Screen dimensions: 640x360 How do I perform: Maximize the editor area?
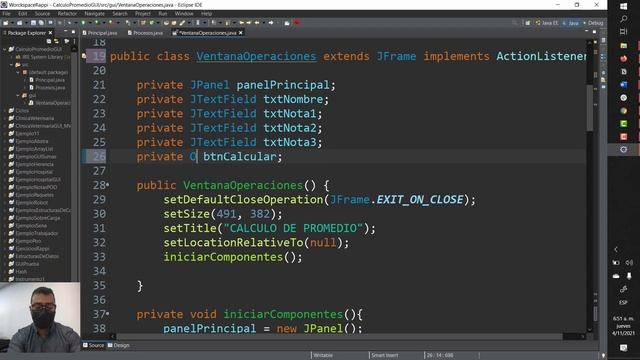594,31
